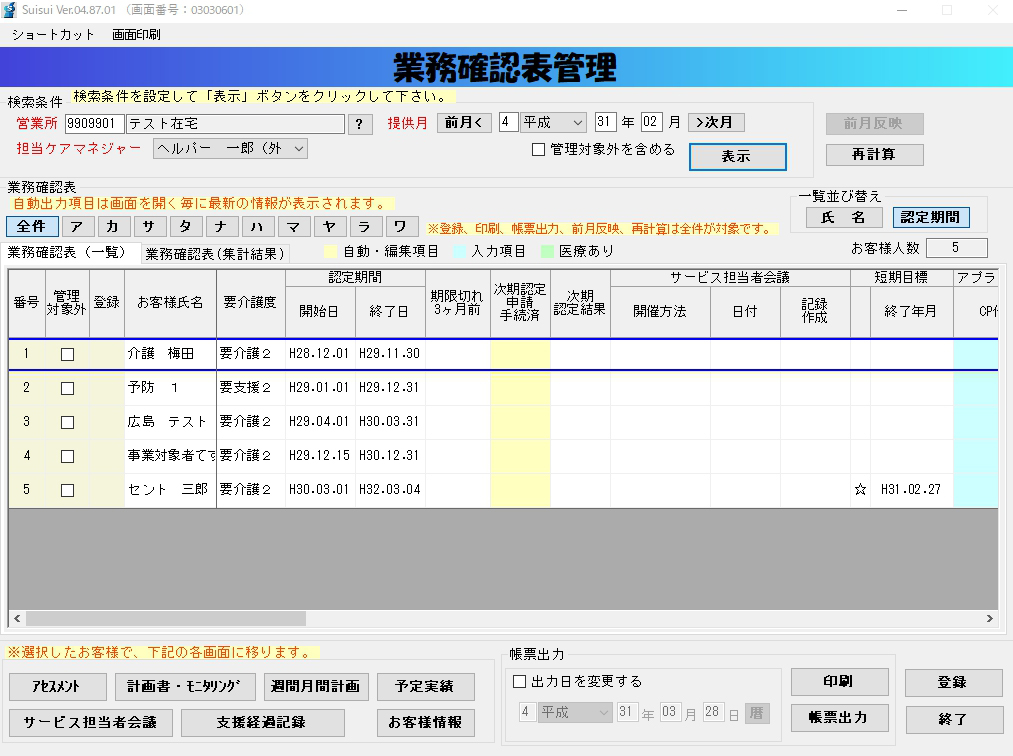The image size is (1013, 756).
Task: Click the horizontal scrollbar thumb
Action: tap(165, 618)
